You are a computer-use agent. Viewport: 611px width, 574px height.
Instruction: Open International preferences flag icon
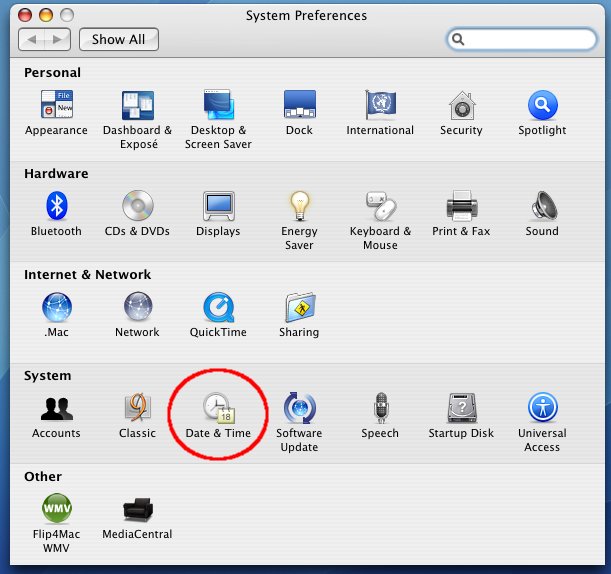[380, 104]
